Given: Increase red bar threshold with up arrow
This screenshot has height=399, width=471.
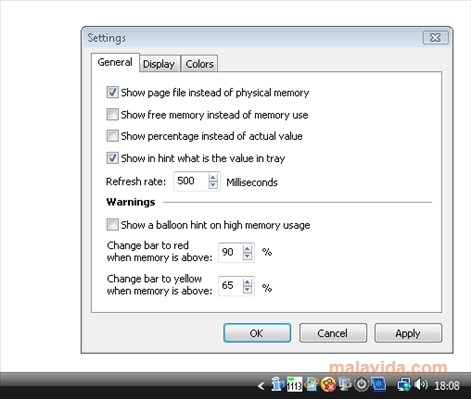Looking at the screenshot, I should [x=247, y=249].
